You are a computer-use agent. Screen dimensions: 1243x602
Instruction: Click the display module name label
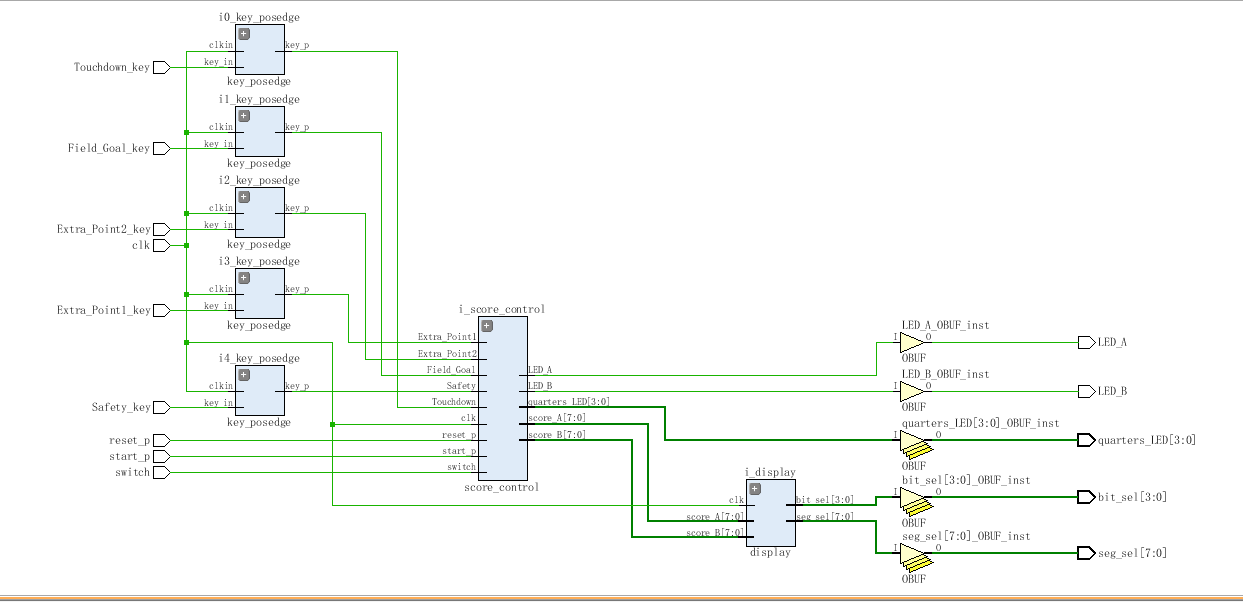pyautogui.click(x=770, y=552)
